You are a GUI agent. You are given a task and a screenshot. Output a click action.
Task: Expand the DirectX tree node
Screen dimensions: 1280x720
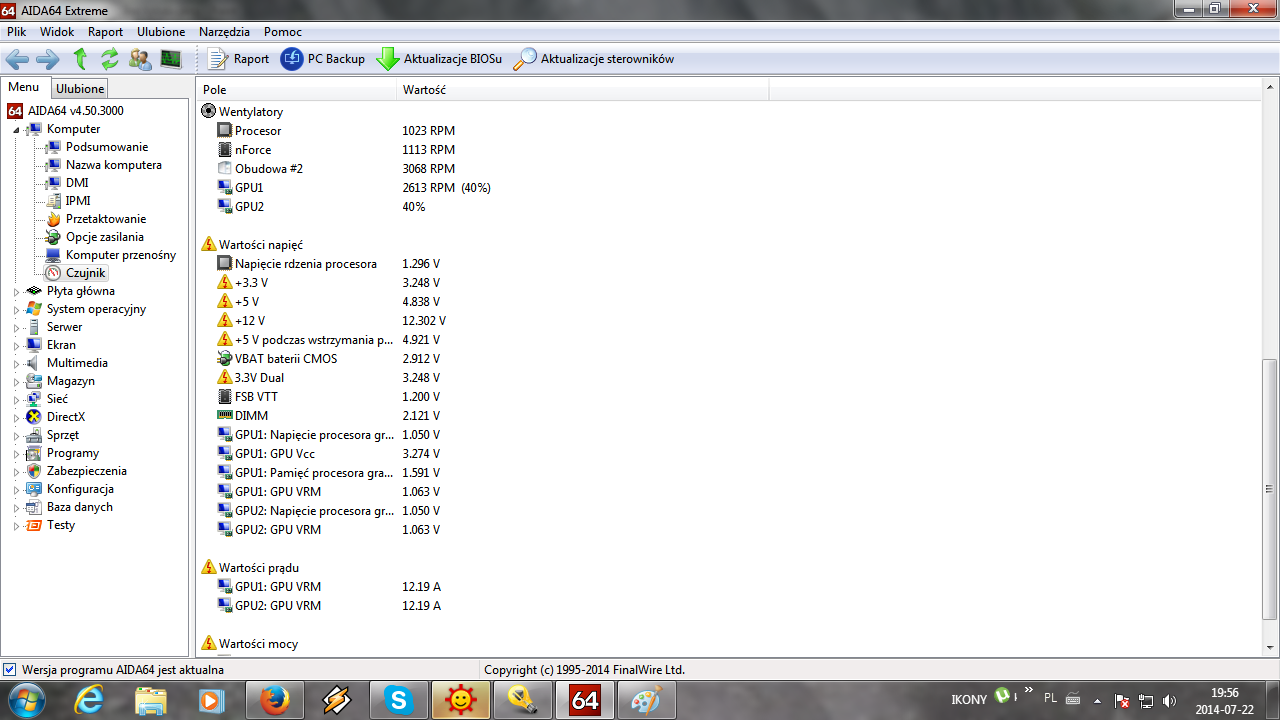point(17,418)
